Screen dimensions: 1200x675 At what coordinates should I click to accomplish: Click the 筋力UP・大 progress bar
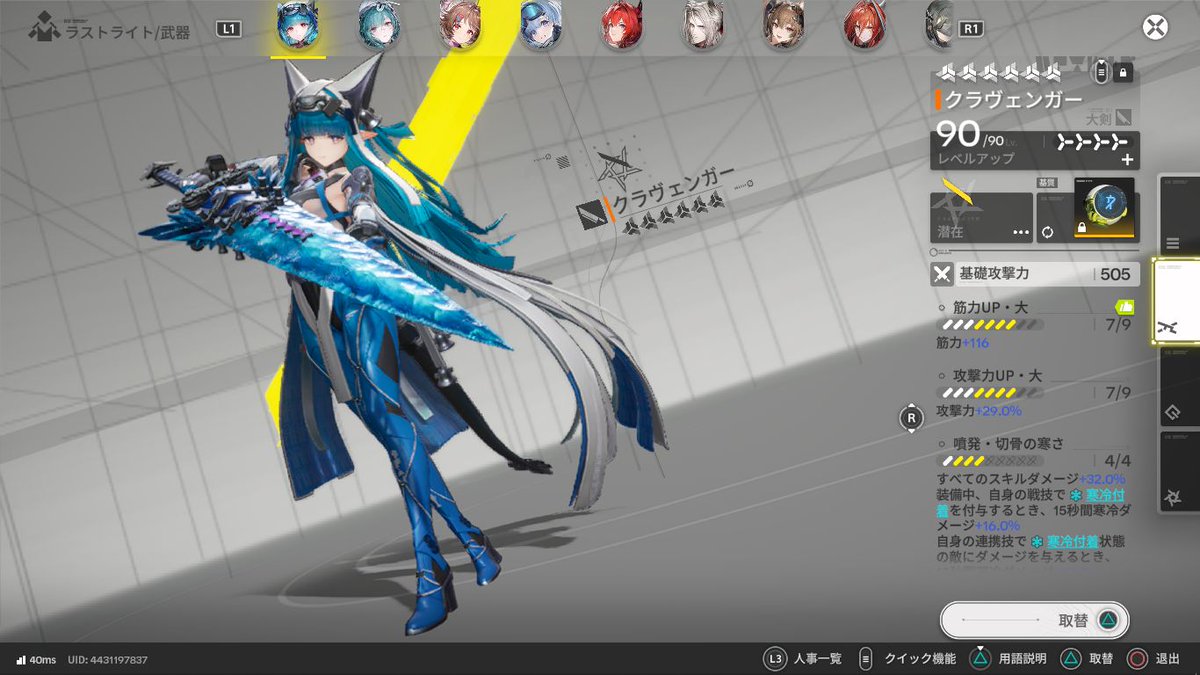[991, 325]
